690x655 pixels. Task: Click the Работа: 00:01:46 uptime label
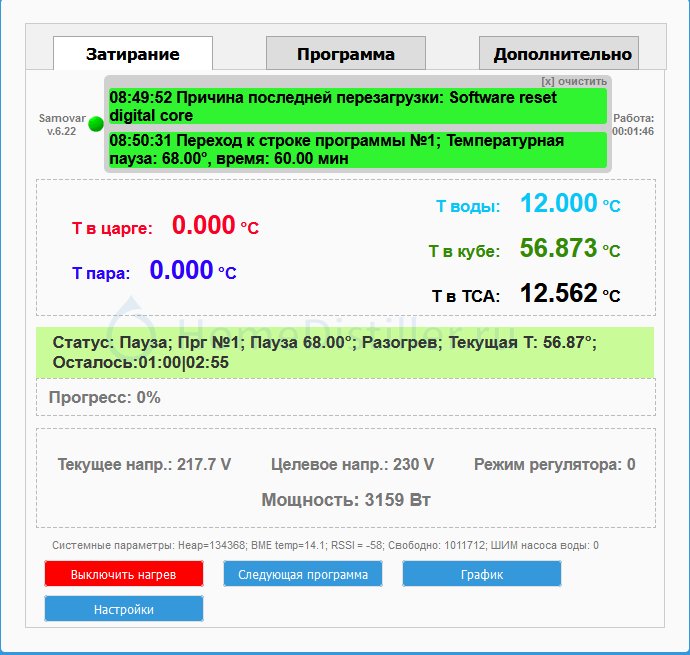[633, 125]
